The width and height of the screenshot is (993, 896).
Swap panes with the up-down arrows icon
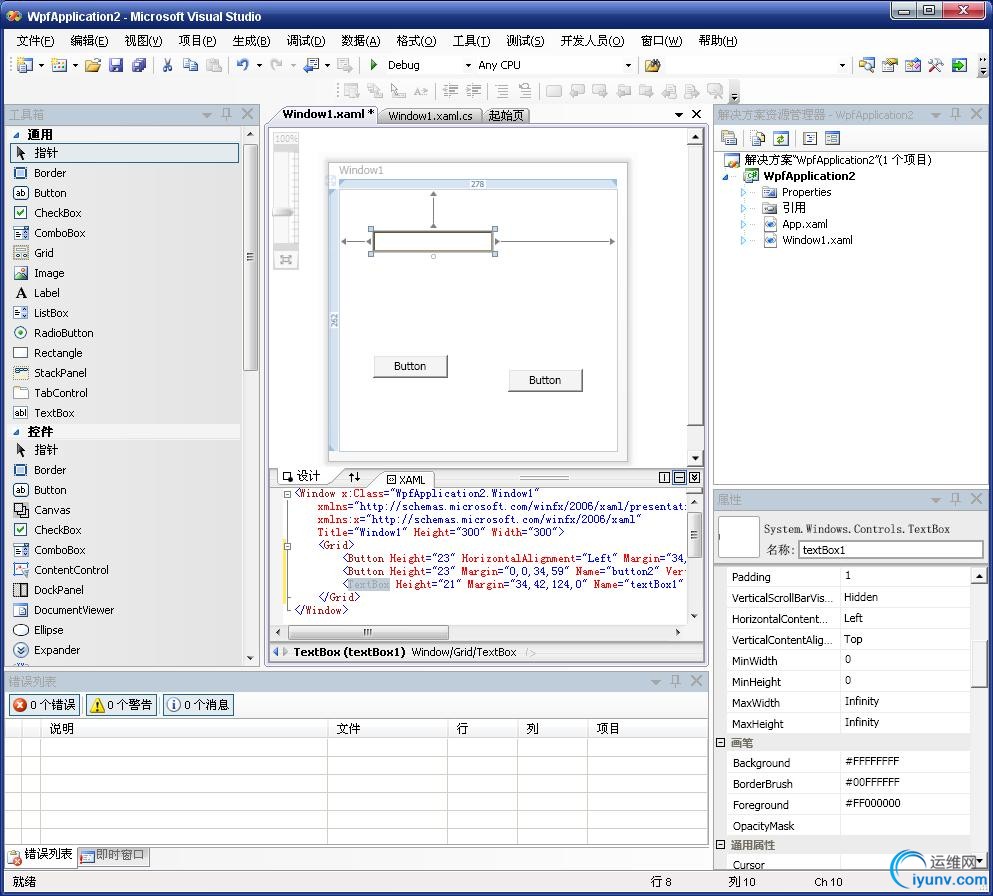pos(354,476)
